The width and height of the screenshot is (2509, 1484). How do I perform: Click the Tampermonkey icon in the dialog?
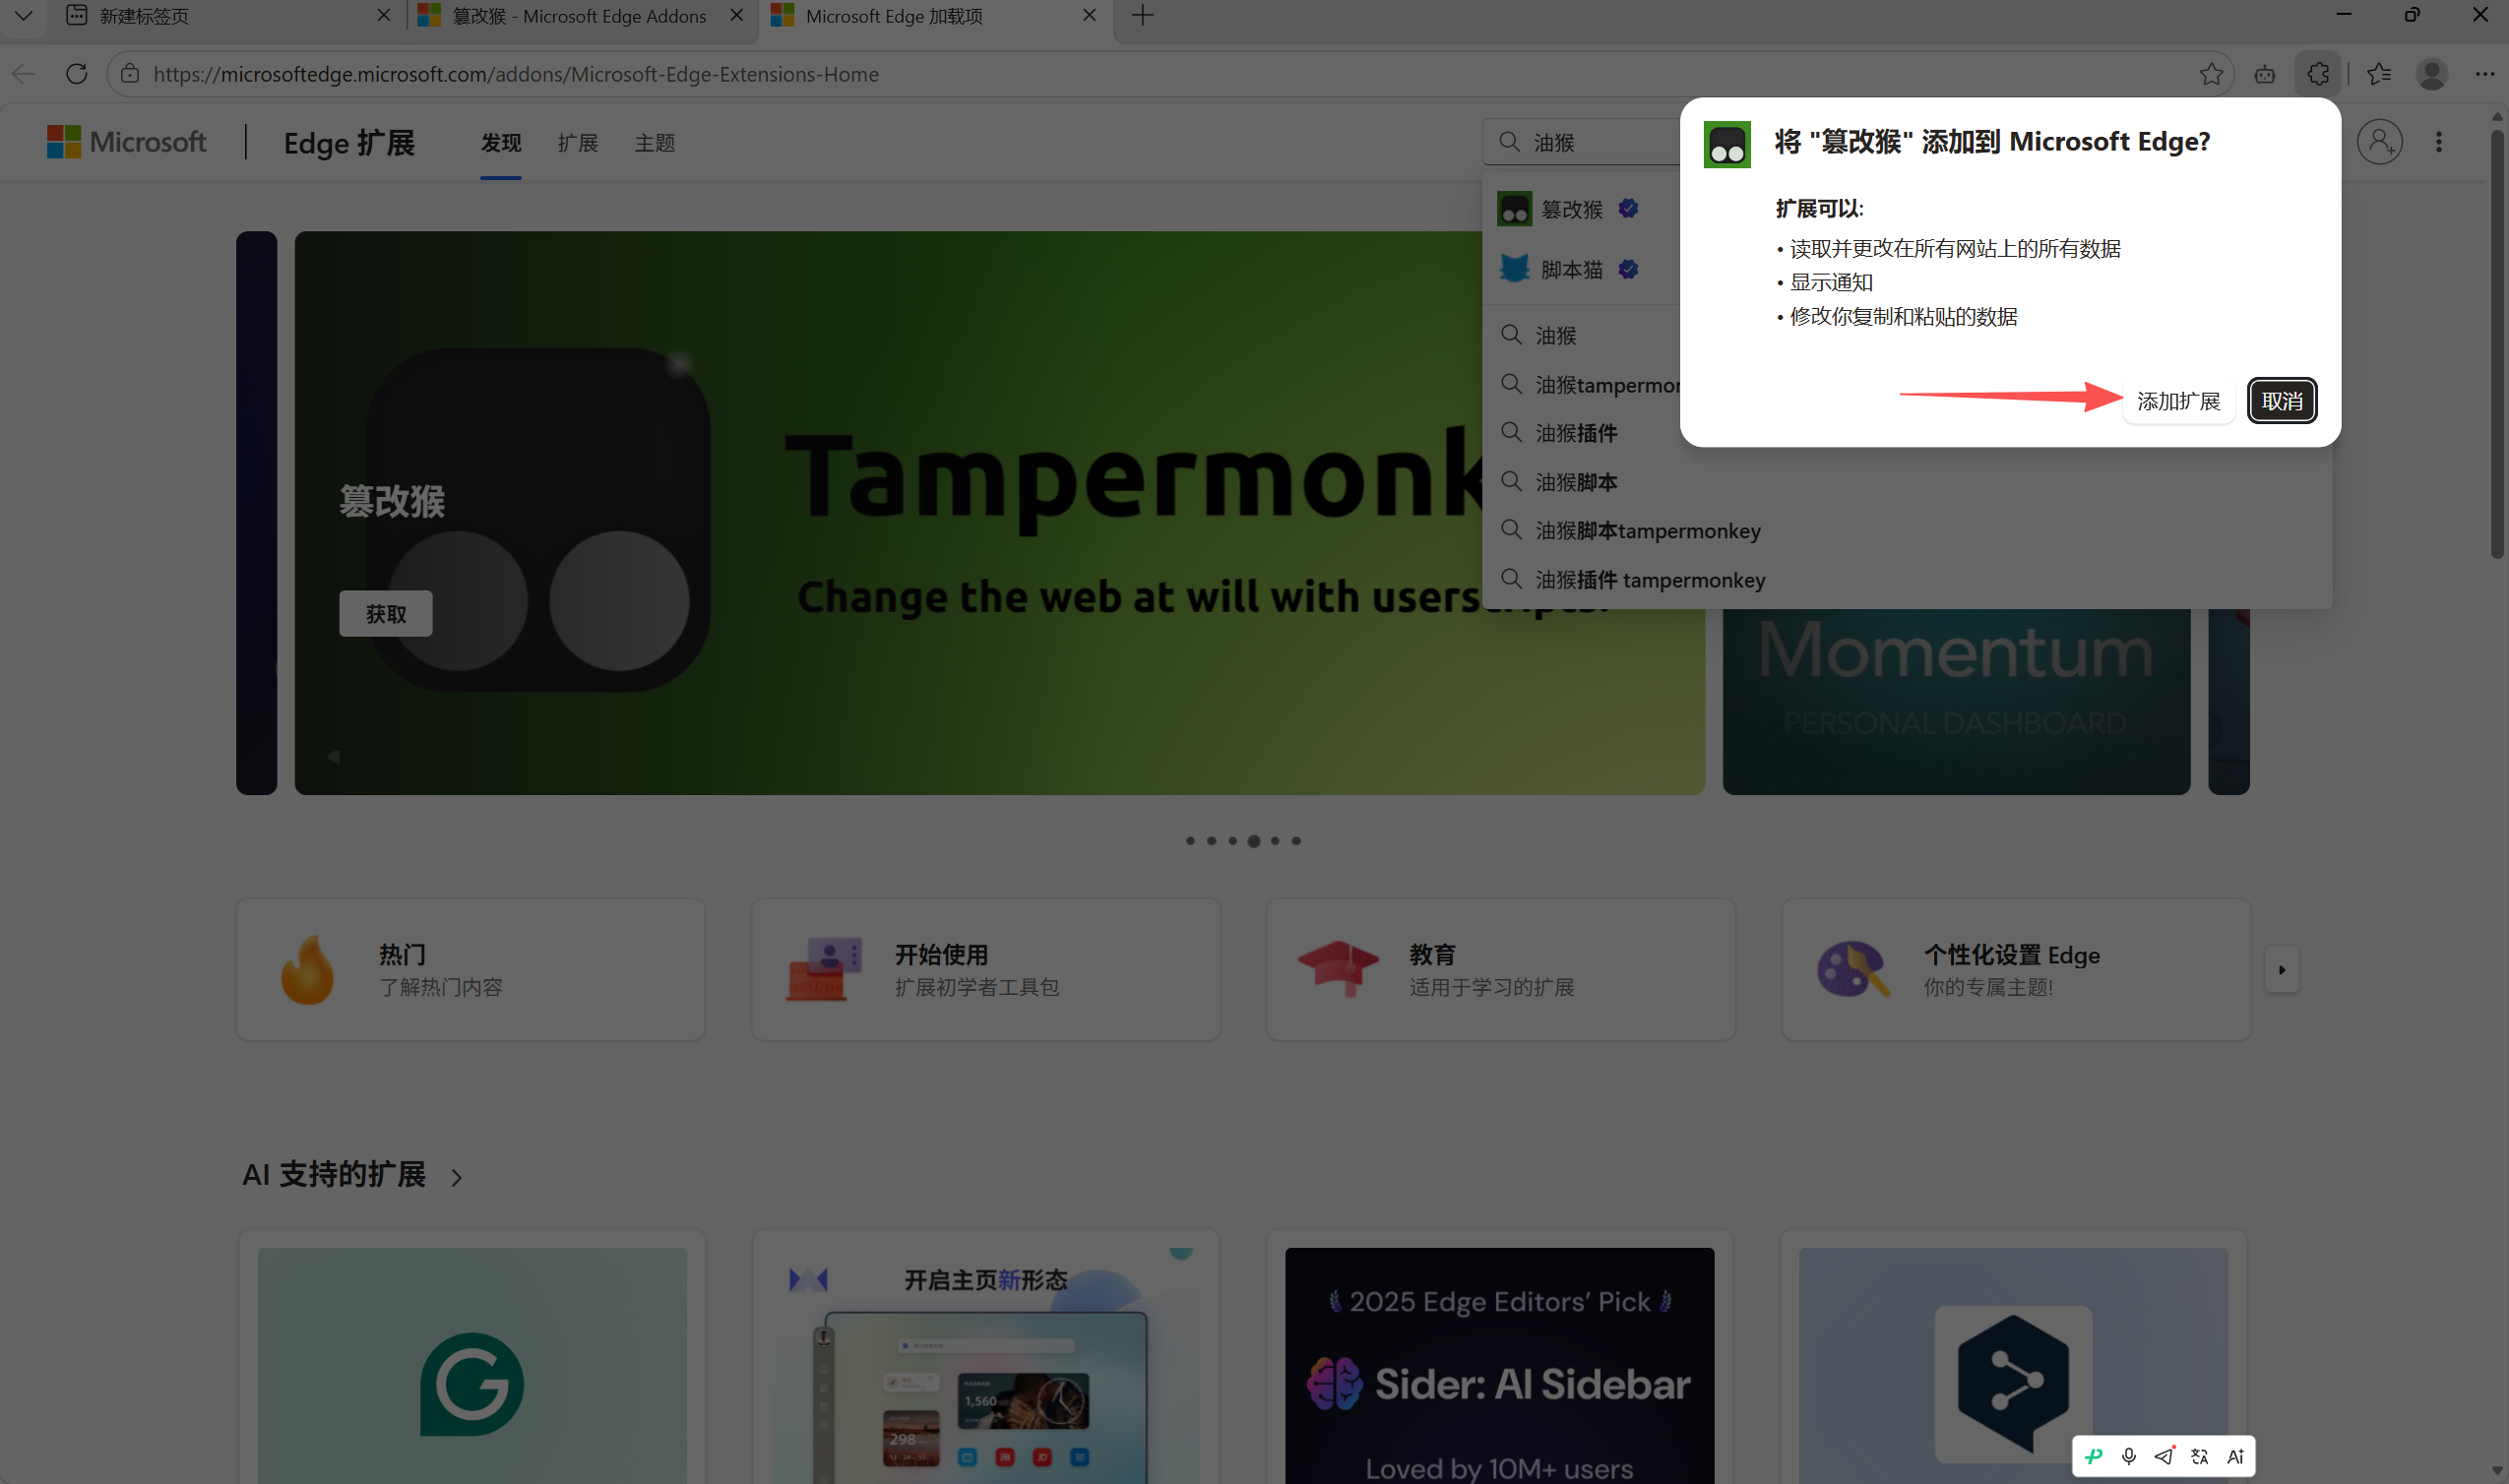[x=1727, y=144]
